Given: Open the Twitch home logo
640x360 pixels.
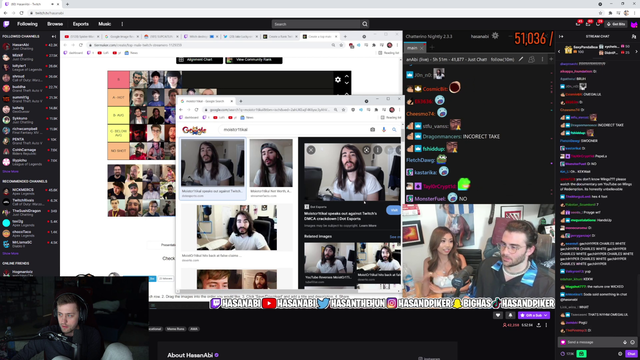Looking at the screenshot, I should [x=6, y=24].
